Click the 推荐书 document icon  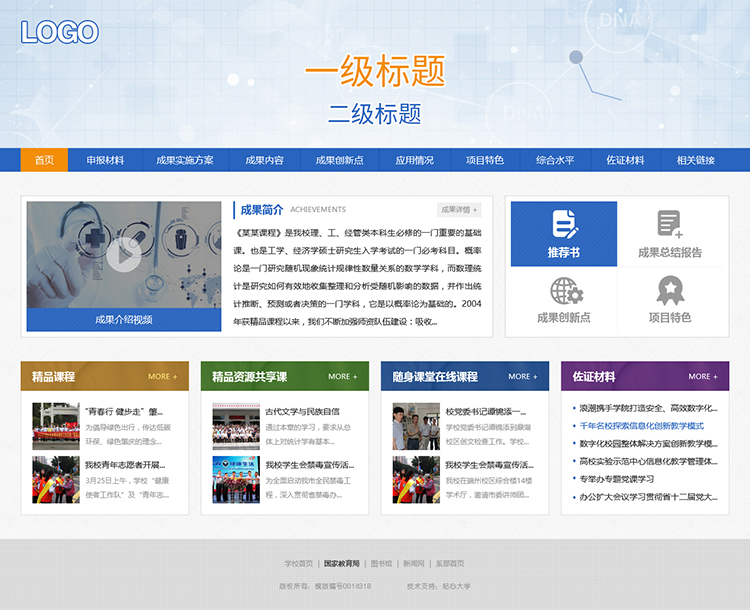(564, 224)
